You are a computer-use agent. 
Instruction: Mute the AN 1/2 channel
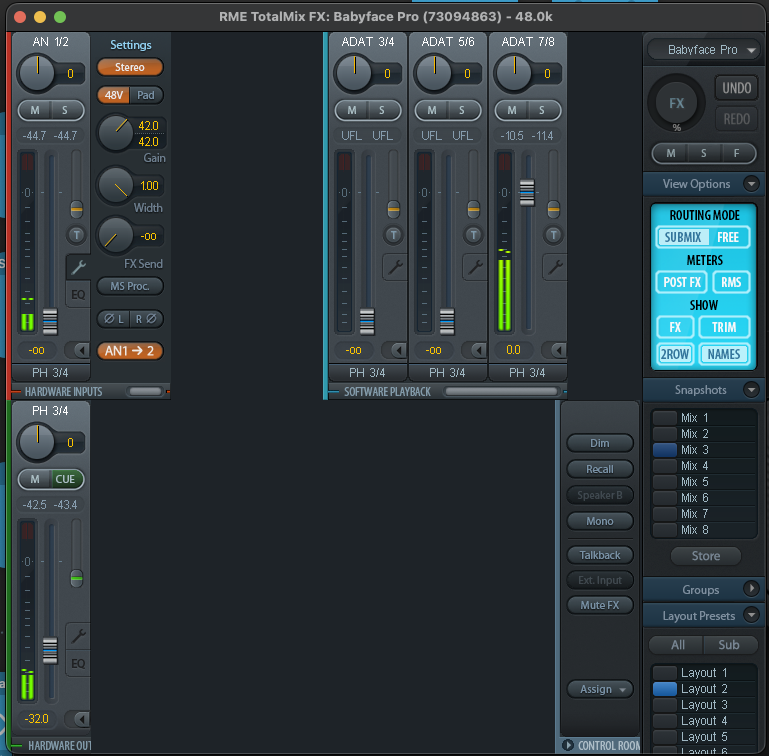click(x=35, y=110)
